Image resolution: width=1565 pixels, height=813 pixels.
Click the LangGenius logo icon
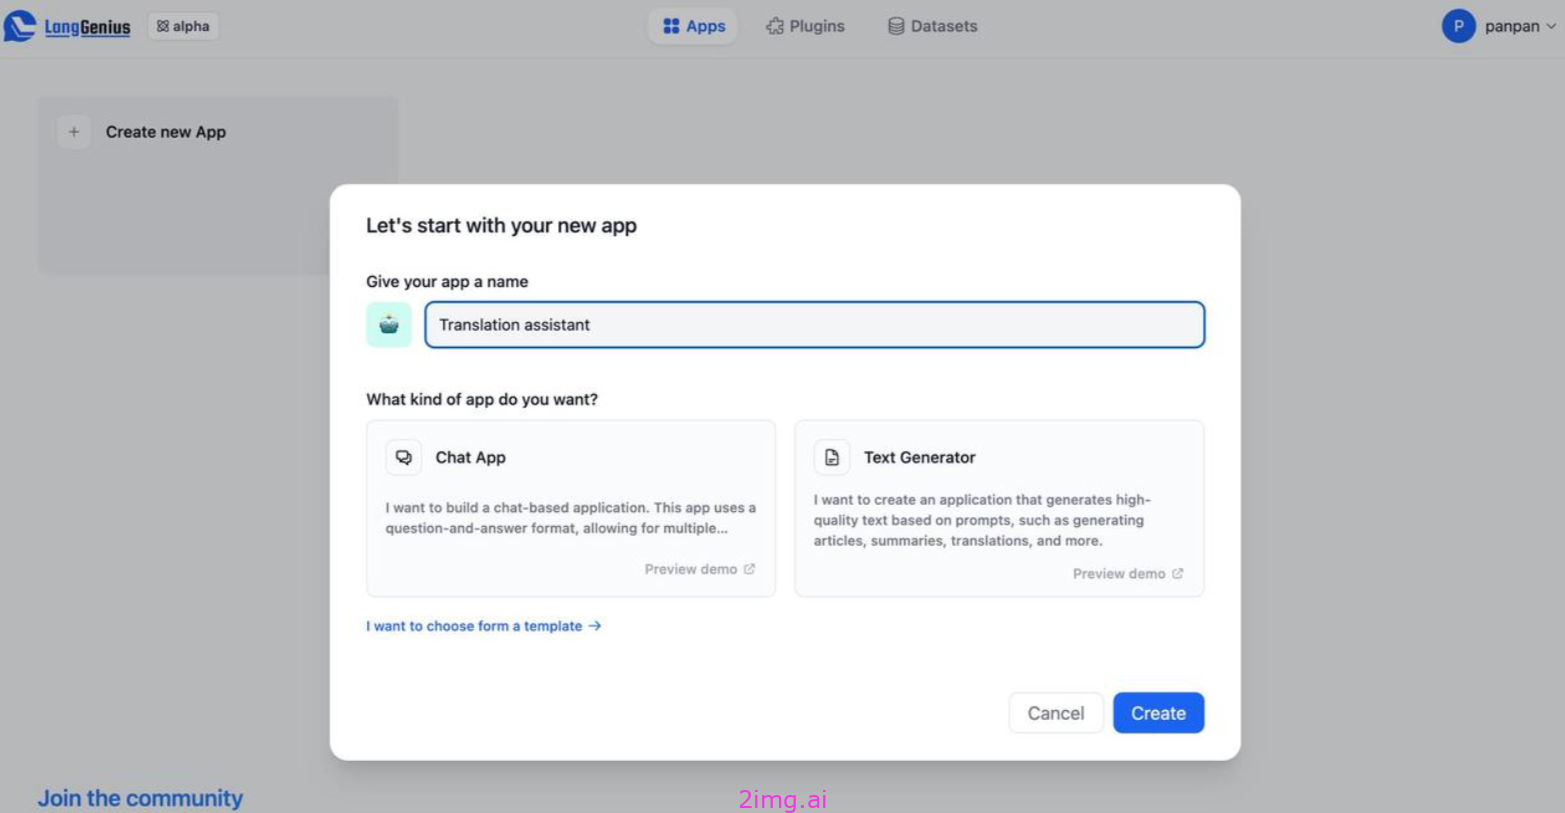[x=20, y=26]
